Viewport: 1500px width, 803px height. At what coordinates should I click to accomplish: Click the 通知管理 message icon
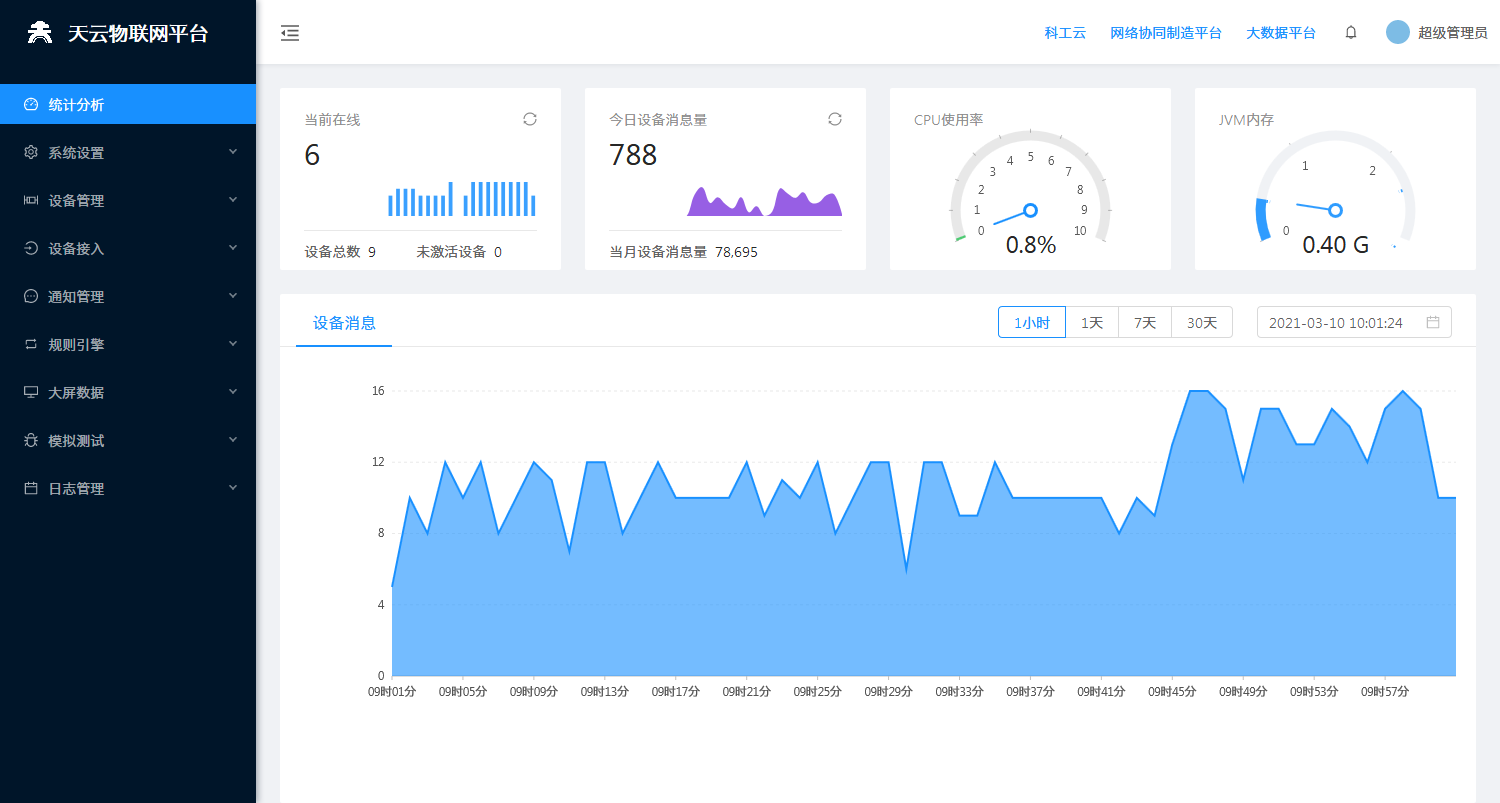[31, 296]
